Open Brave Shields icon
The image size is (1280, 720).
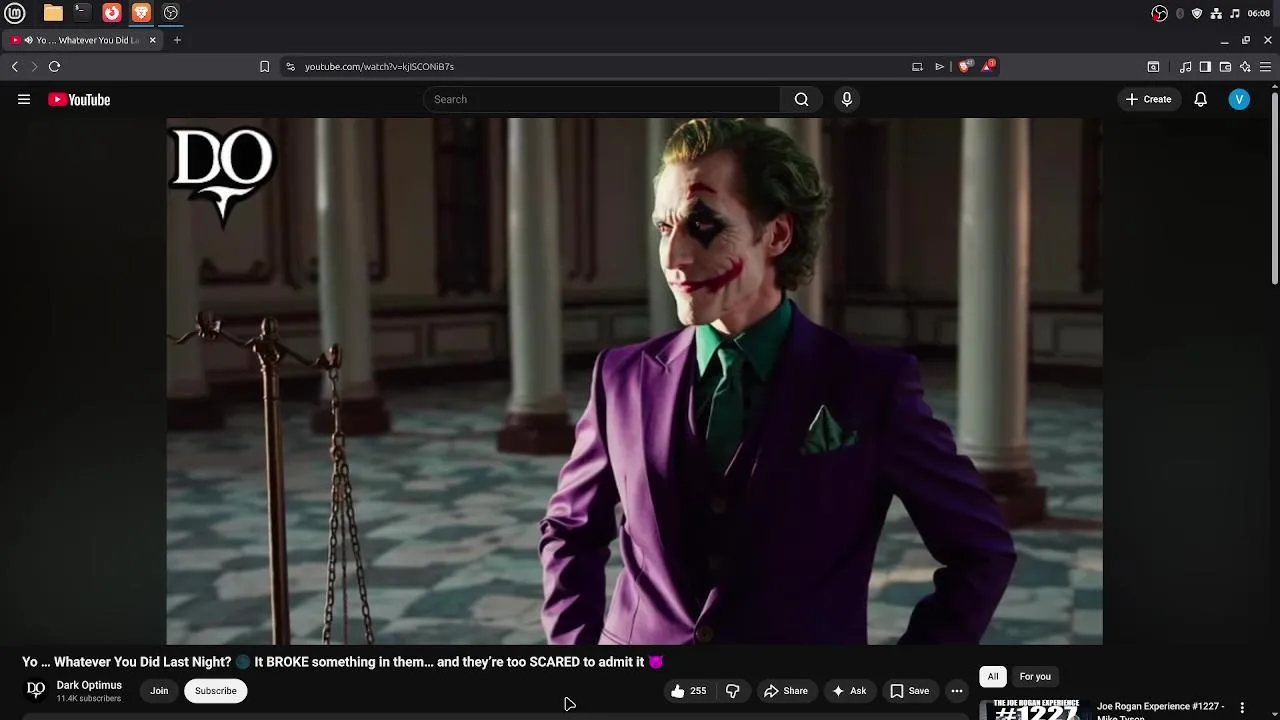click(x=965, y=66)
